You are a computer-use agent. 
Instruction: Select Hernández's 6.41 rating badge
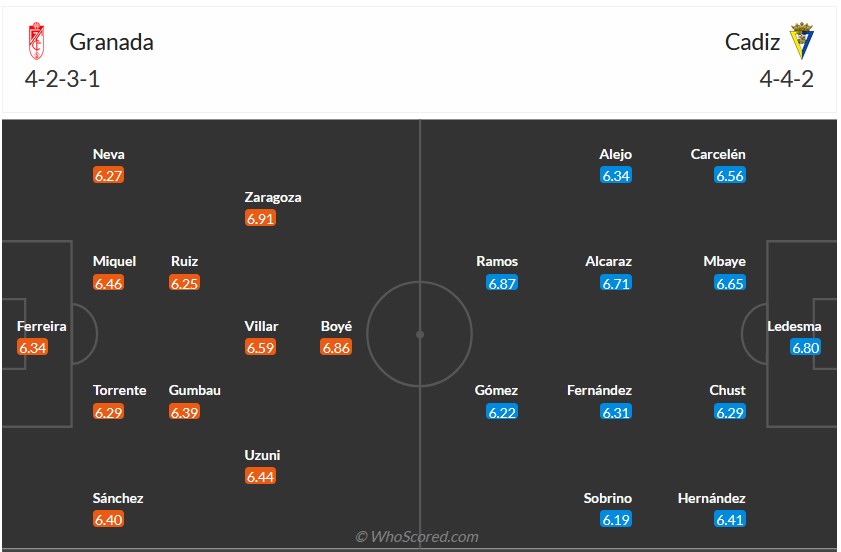click(x=730, y=519)
